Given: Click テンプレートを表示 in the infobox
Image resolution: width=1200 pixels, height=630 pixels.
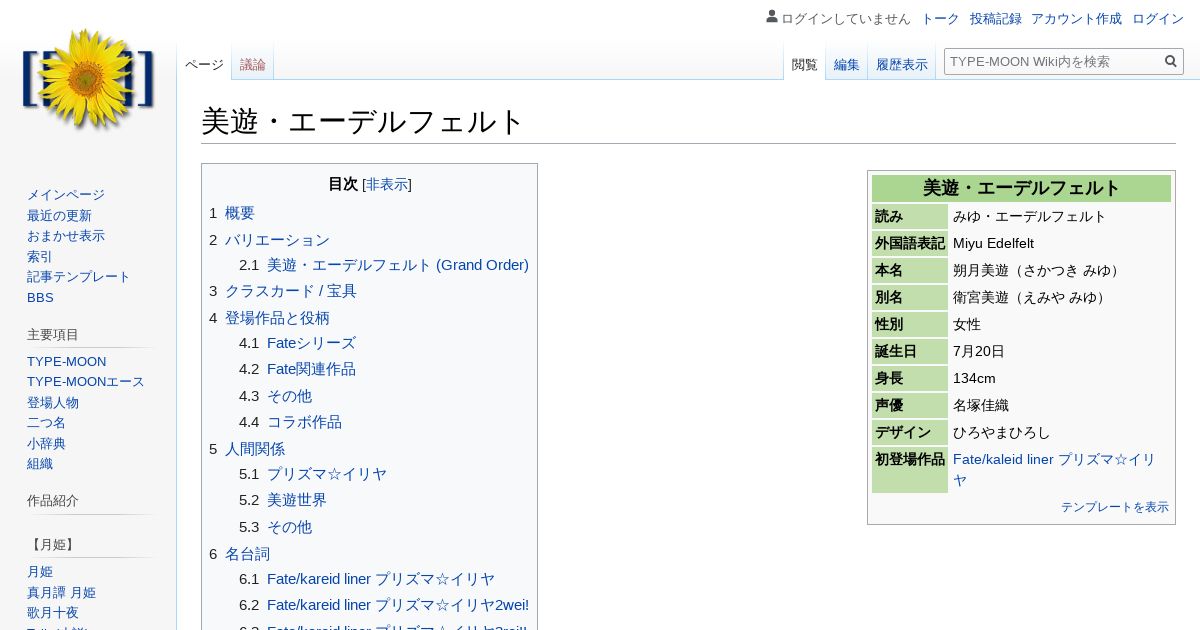Looking at the screenshot, I should click(1115, 507).
